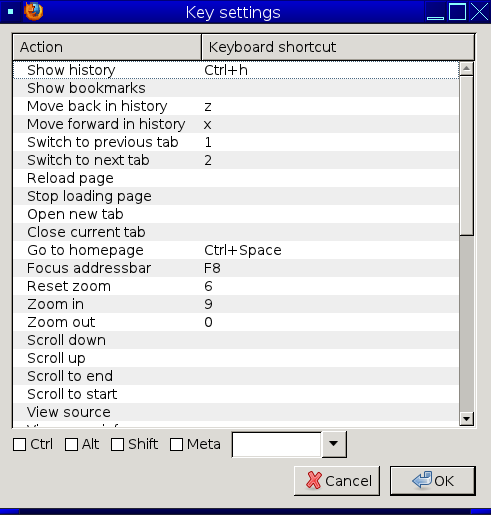Viewport: 491px width, 515px height.
Task: Expand the key selection dropdown arrow
Action: tap(334, 444)
